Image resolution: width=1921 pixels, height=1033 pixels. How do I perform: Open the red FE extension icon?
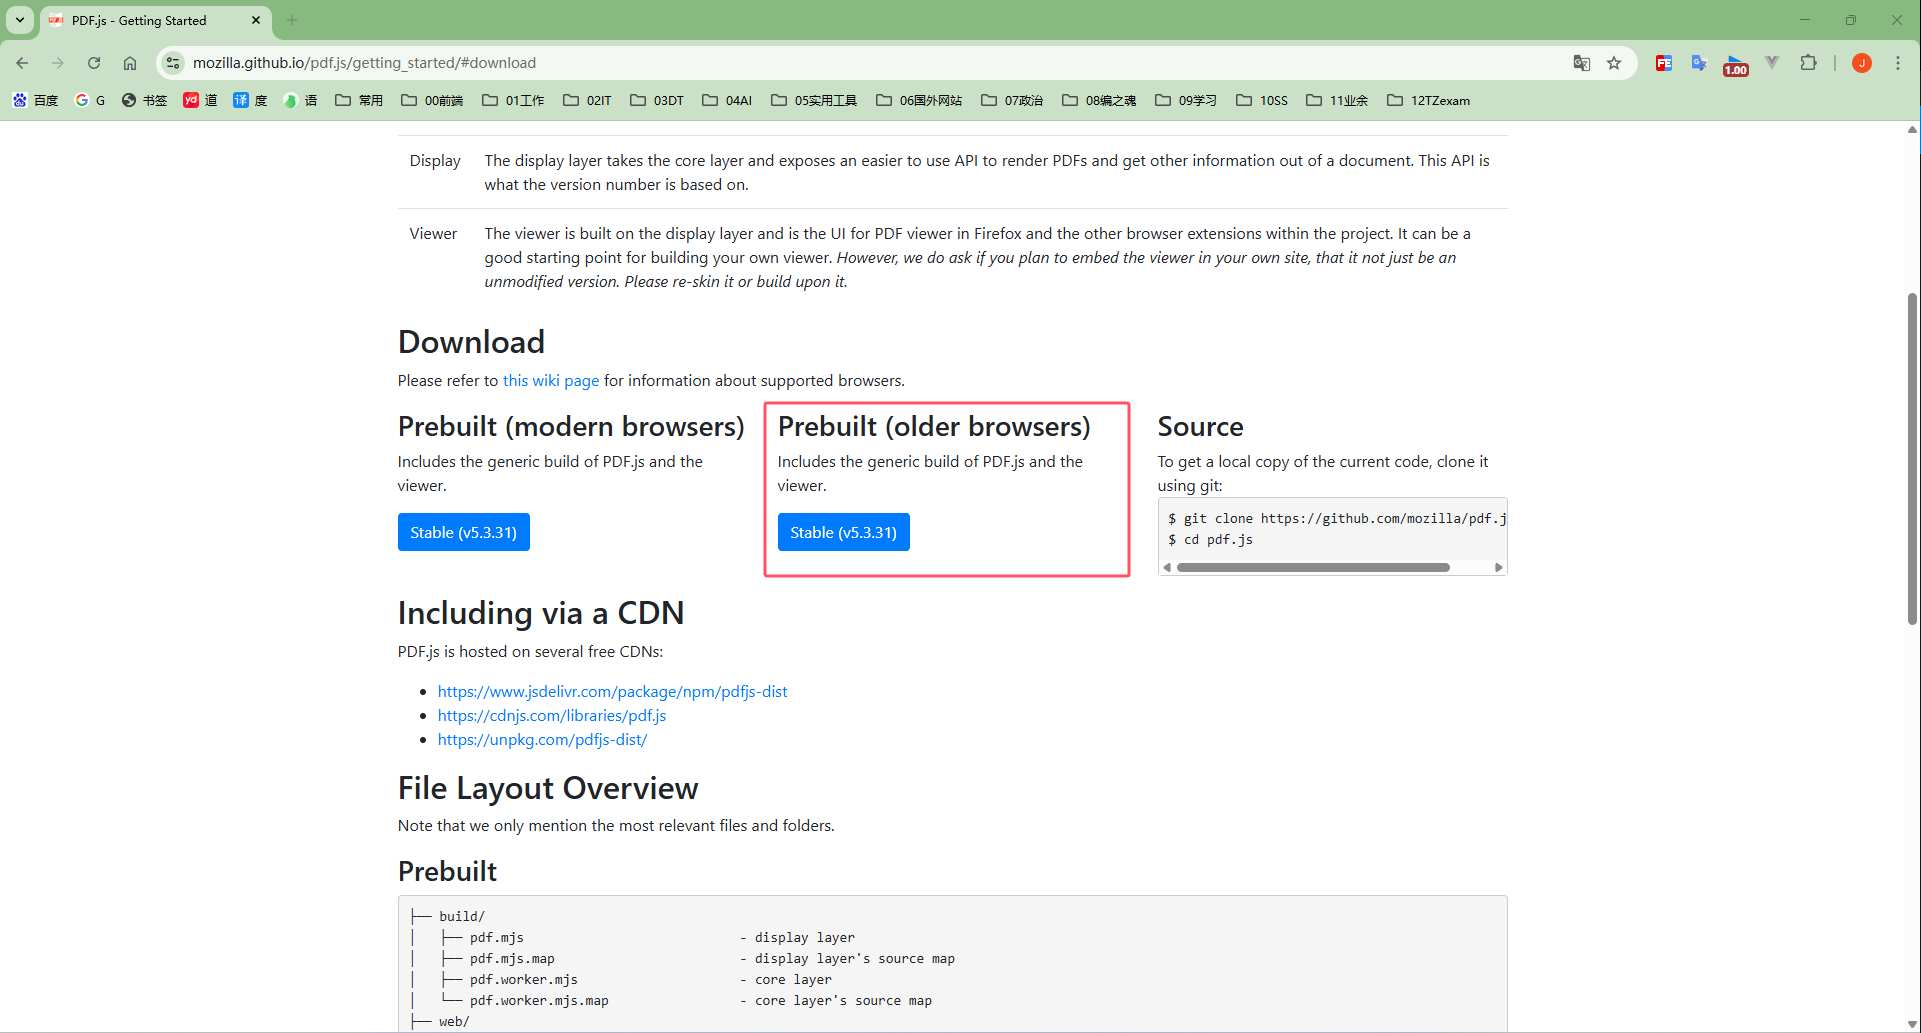click(x=1664, y=63)
